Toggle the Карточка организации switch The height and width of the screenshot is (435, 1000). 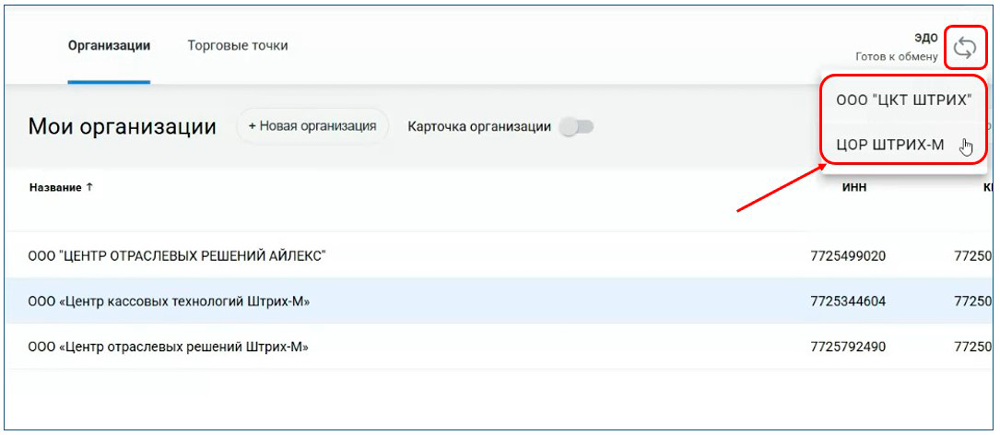pos(577,127)
